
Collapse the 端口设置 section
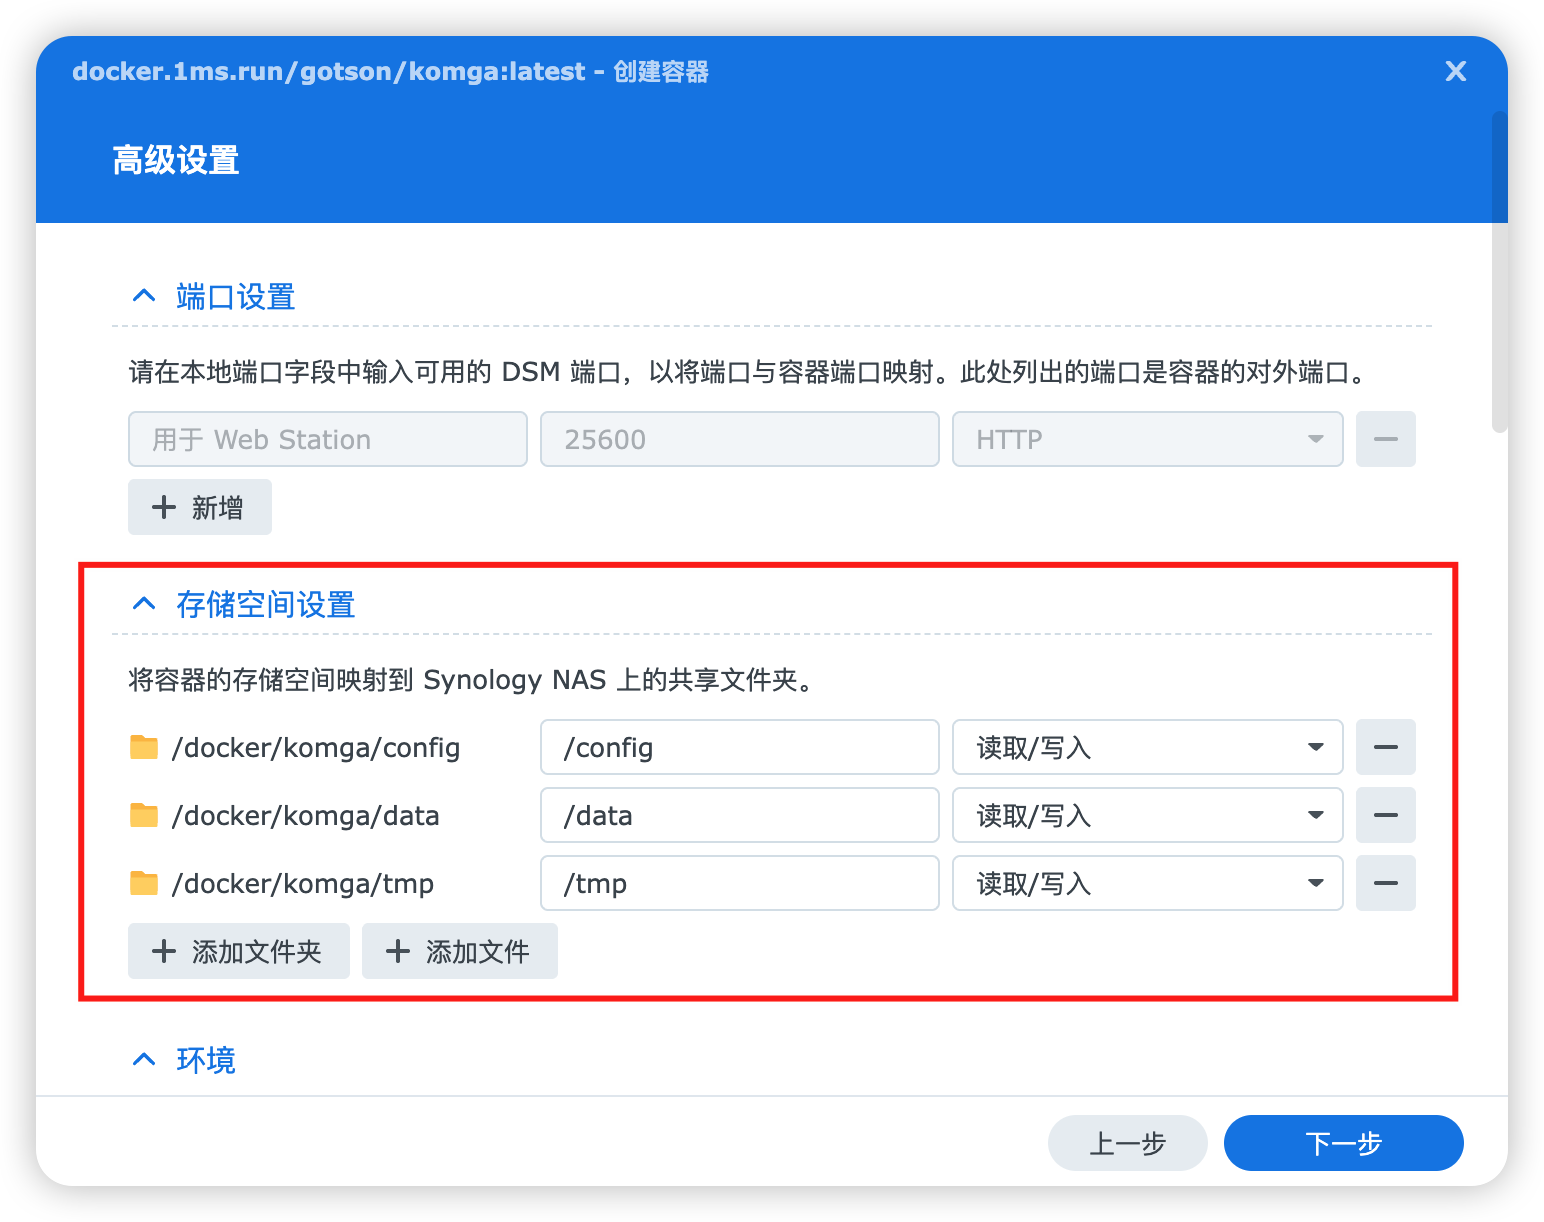tap(144, 296)
